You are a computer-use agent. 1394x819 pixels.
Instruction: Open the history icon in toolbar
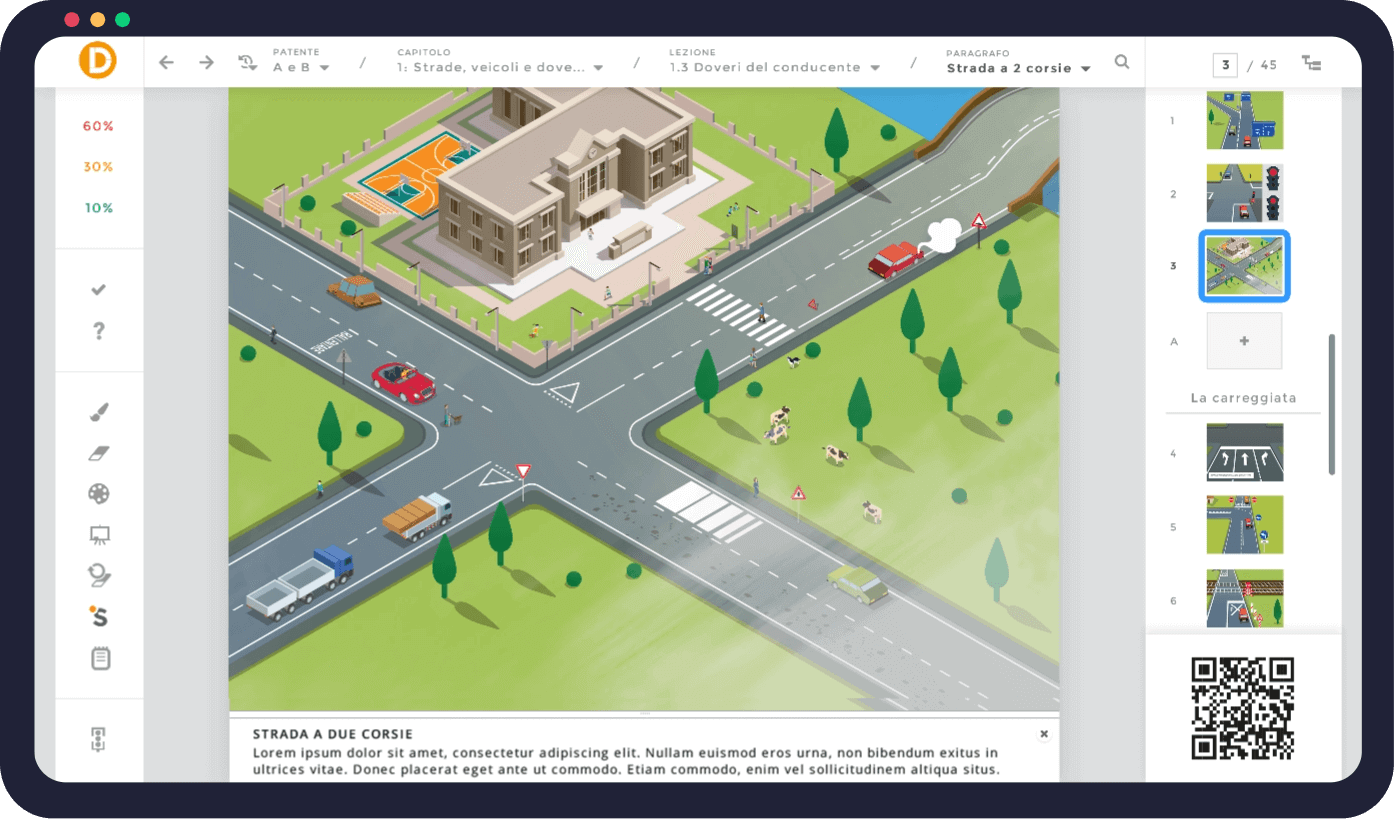[247, 63]
